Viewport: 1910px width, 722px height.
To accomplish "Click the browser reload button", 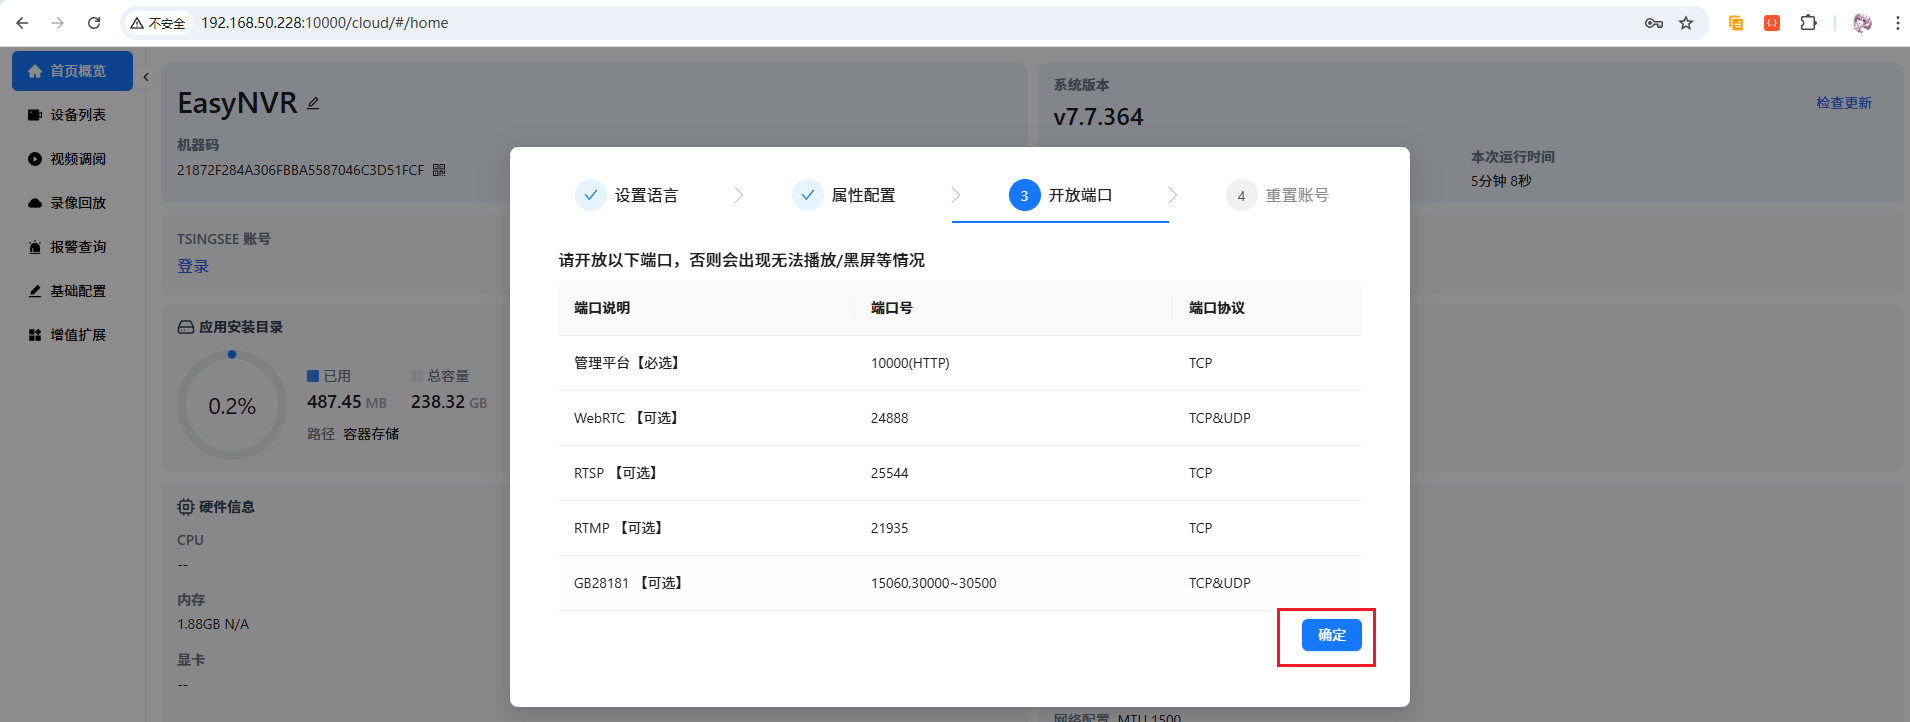I will tap(94, 23).
